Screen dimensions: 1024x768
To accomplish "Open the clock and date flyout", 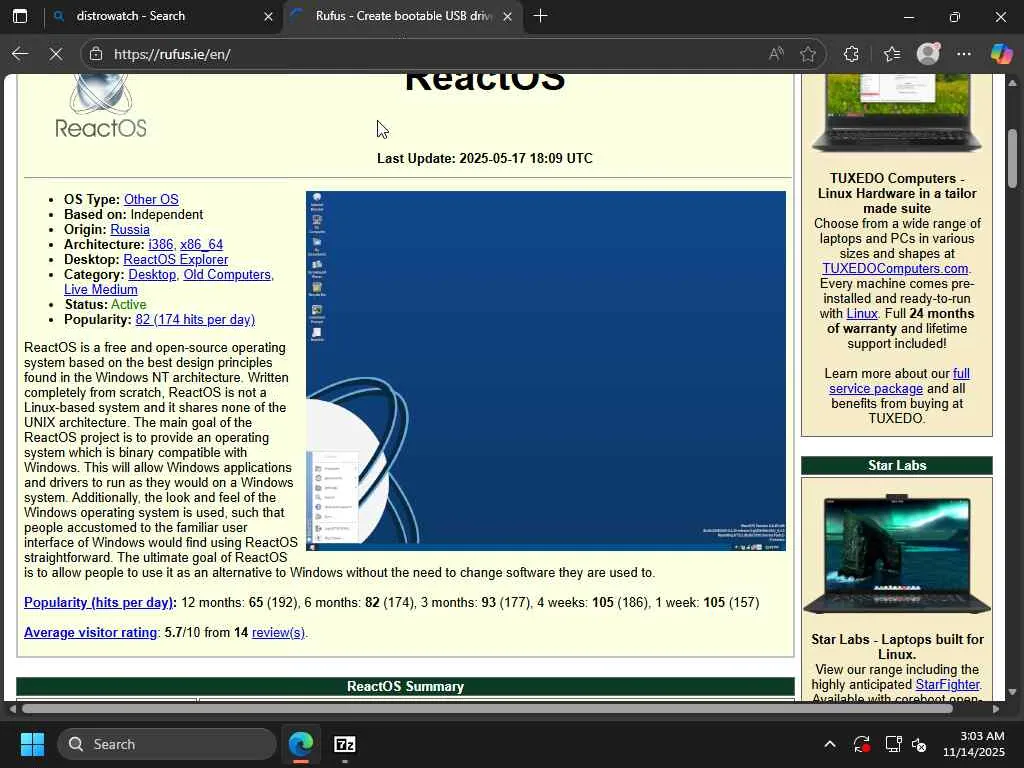I will pyautogui.click(x=974, y=744).
